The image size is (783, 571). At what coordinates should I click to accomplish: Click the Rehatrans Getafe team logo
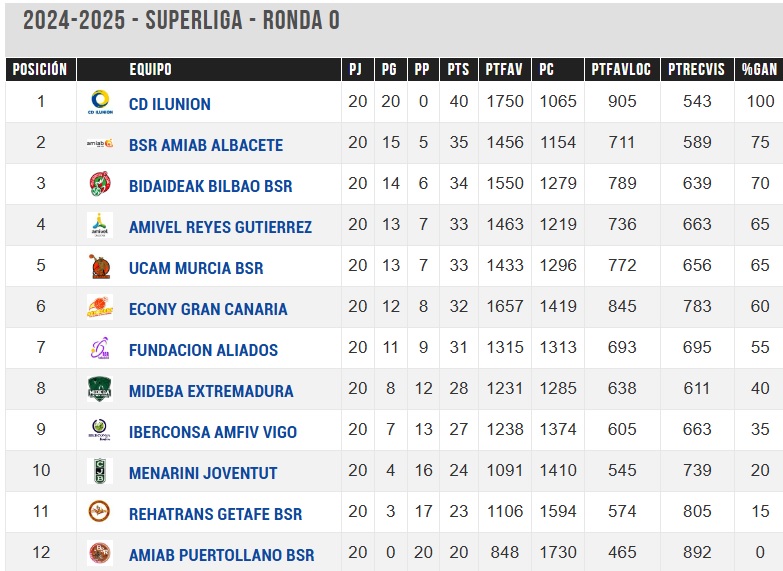tap(99, 512)
